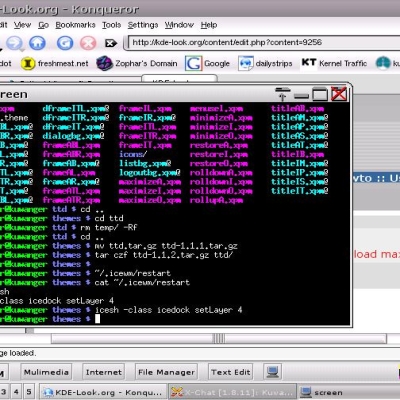The width and height of the screenshot is (400, 400).
Task: Open the Help menu
Action: click(x=209, y=25)
